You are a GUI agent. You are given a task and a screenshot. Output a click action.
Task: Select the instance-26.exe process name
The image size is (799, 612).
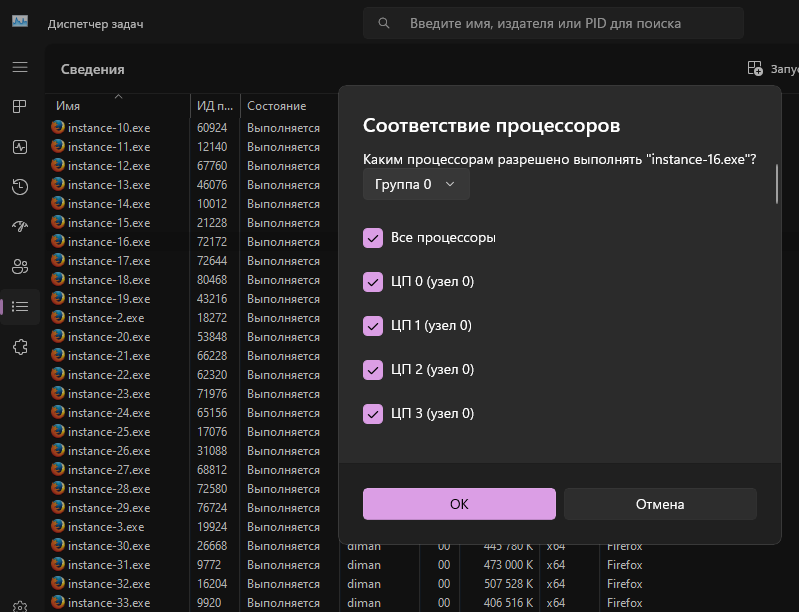[x=109, y=451]
